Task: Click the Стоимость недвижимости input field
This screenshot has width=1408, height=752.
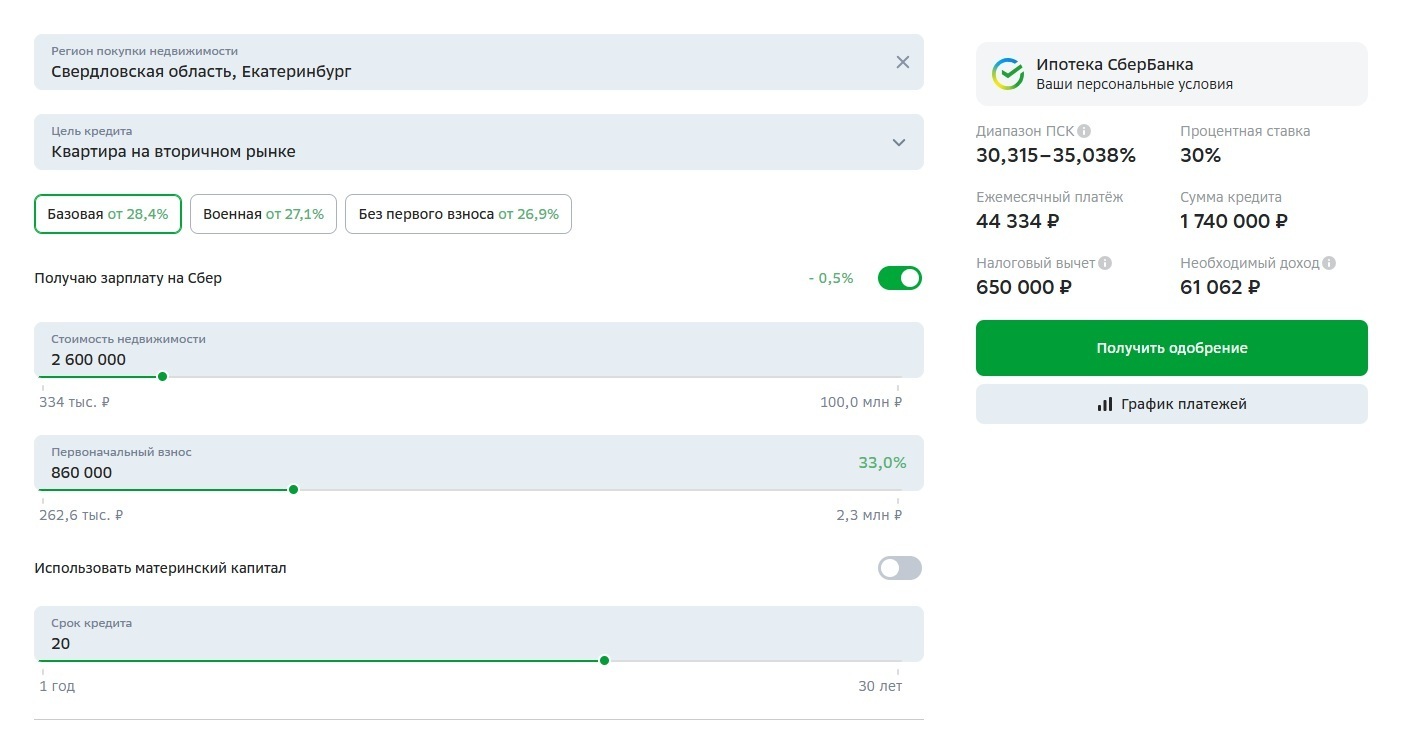Action: point(479,350)
